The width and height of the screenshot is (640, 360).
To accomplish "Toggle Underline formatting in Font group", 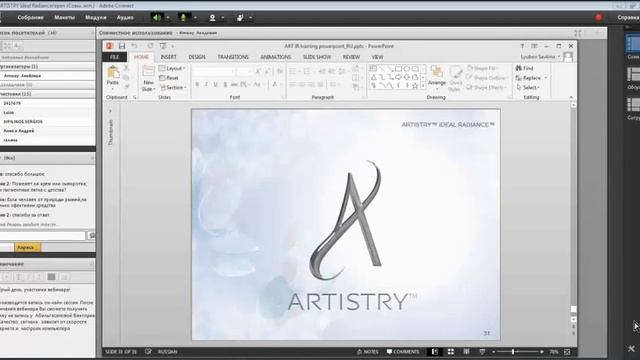I will (216, 84).
